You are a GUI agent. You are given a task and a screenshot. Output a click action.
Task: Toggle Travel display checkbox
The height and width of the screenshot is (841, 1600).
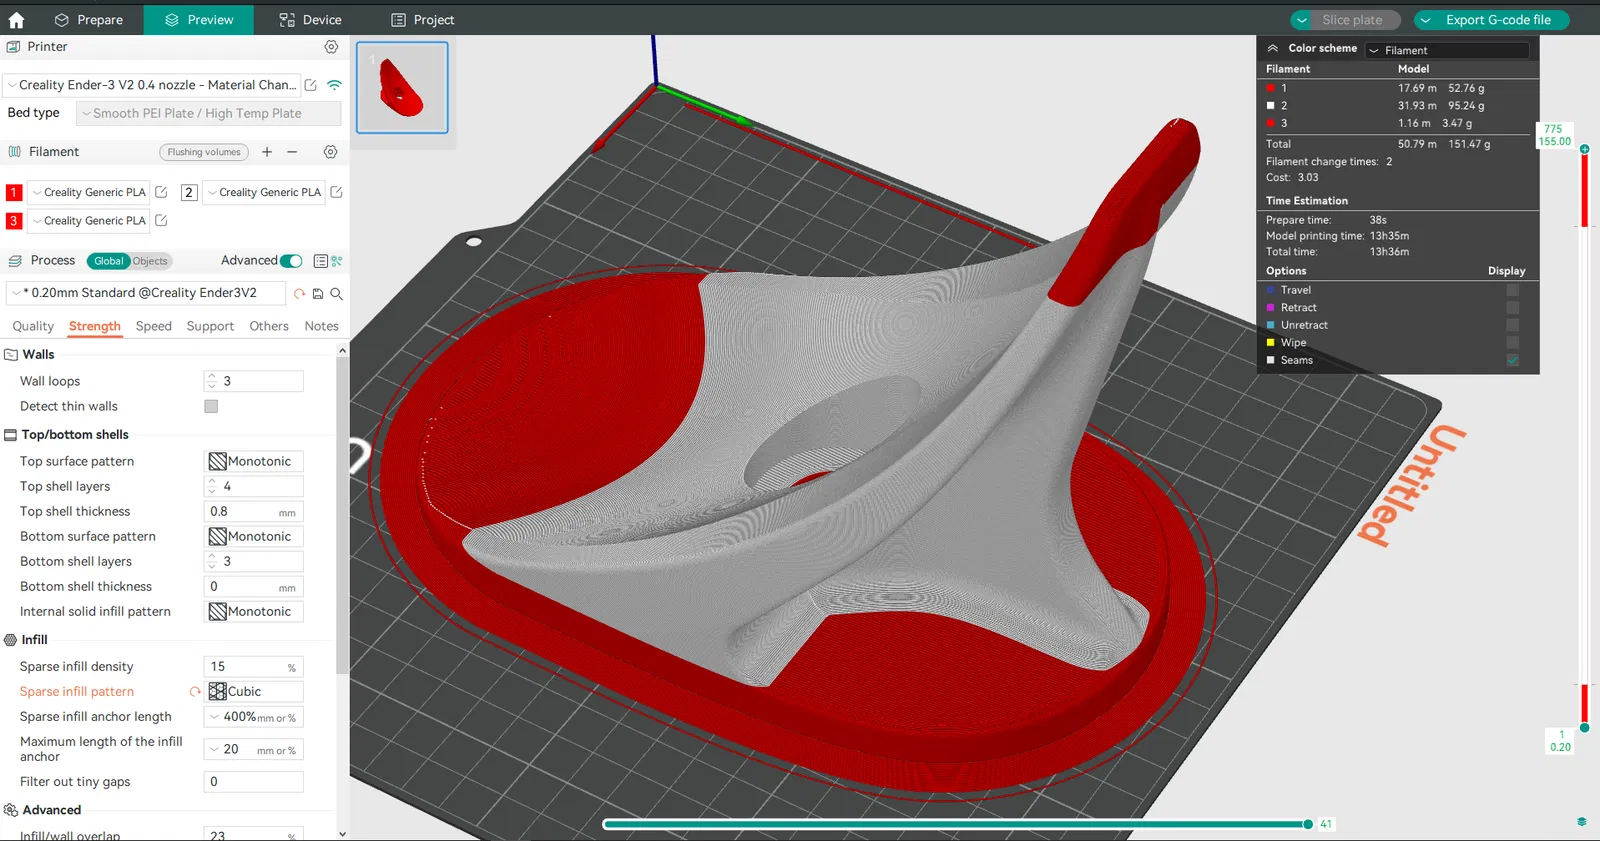pos(1512,290)
